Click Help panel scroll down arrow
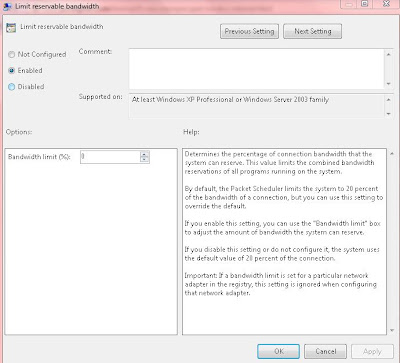This screenshot has height=363, width=400. 392,330
